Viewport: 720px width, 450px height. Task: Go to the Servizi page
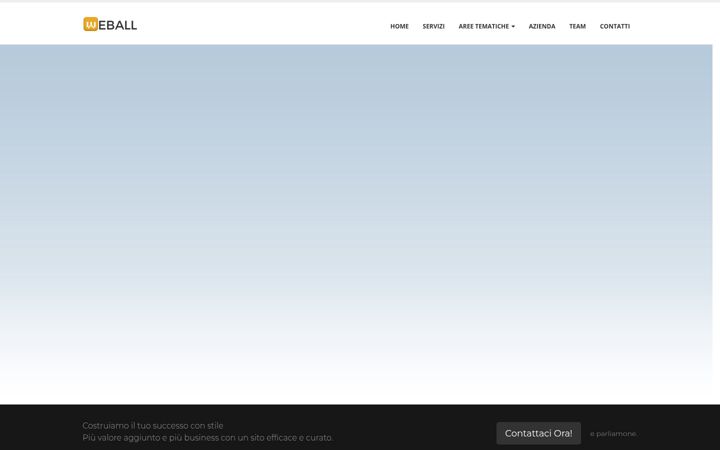tap(433, 26)
